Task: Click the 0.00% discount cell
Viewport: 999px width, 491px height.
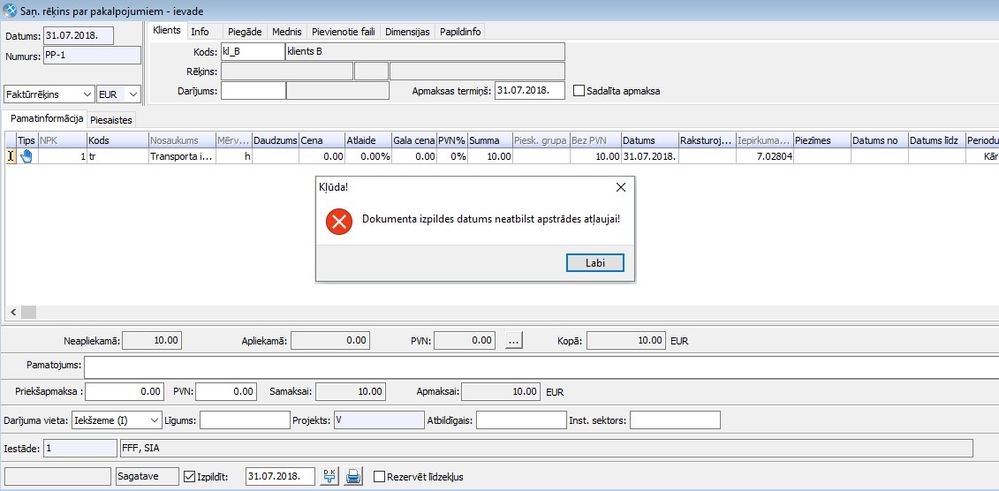Action: click(368, 156)
